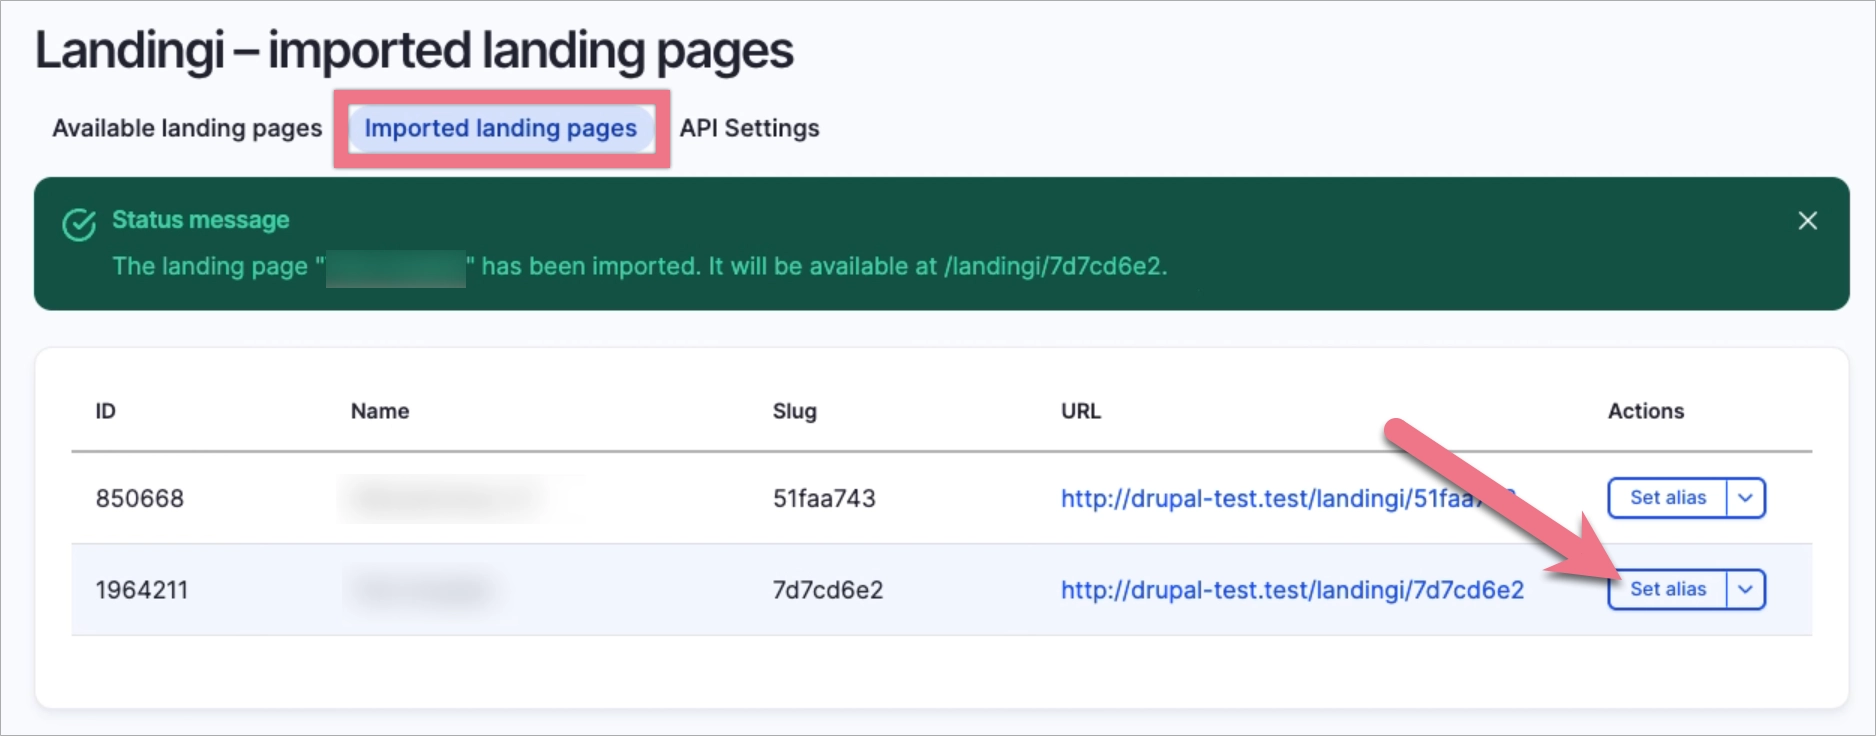The image size is (1876, 736).
Task: Click the blurred name in row 1964211
Action: coord(422,590)
